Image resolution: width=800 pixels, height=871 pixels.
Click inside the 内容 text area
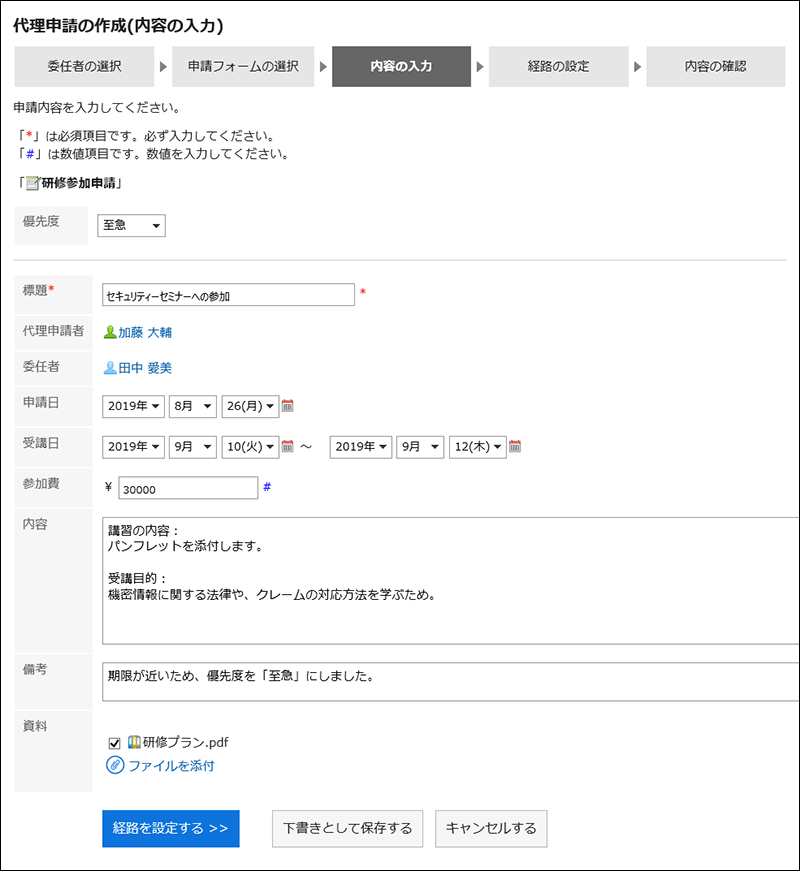(451, 580)
